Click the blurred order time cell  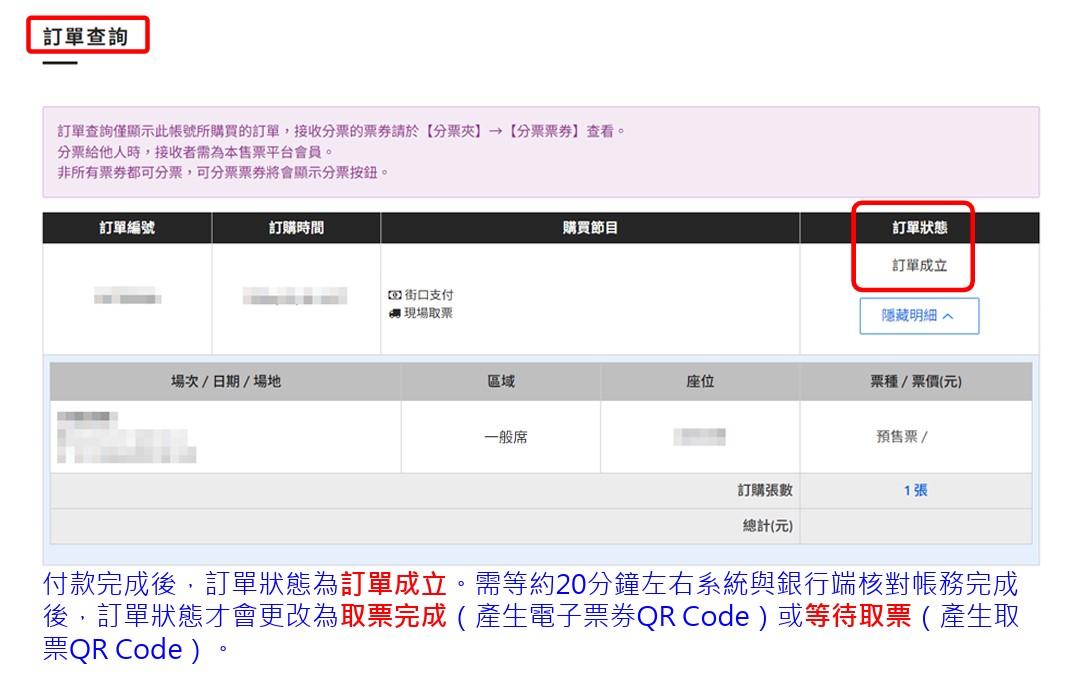coord(296,297)
